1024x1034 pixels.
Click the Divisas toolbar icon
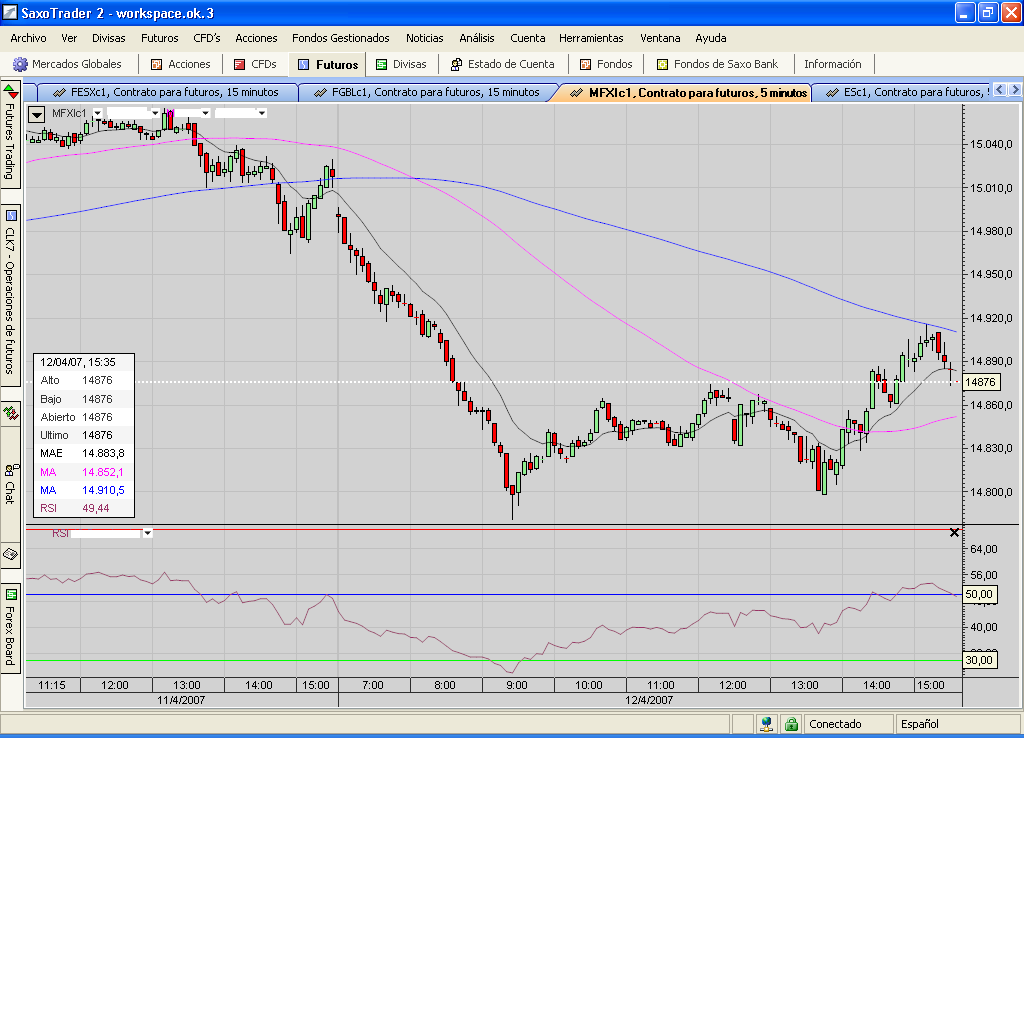(x=381, y=64)
